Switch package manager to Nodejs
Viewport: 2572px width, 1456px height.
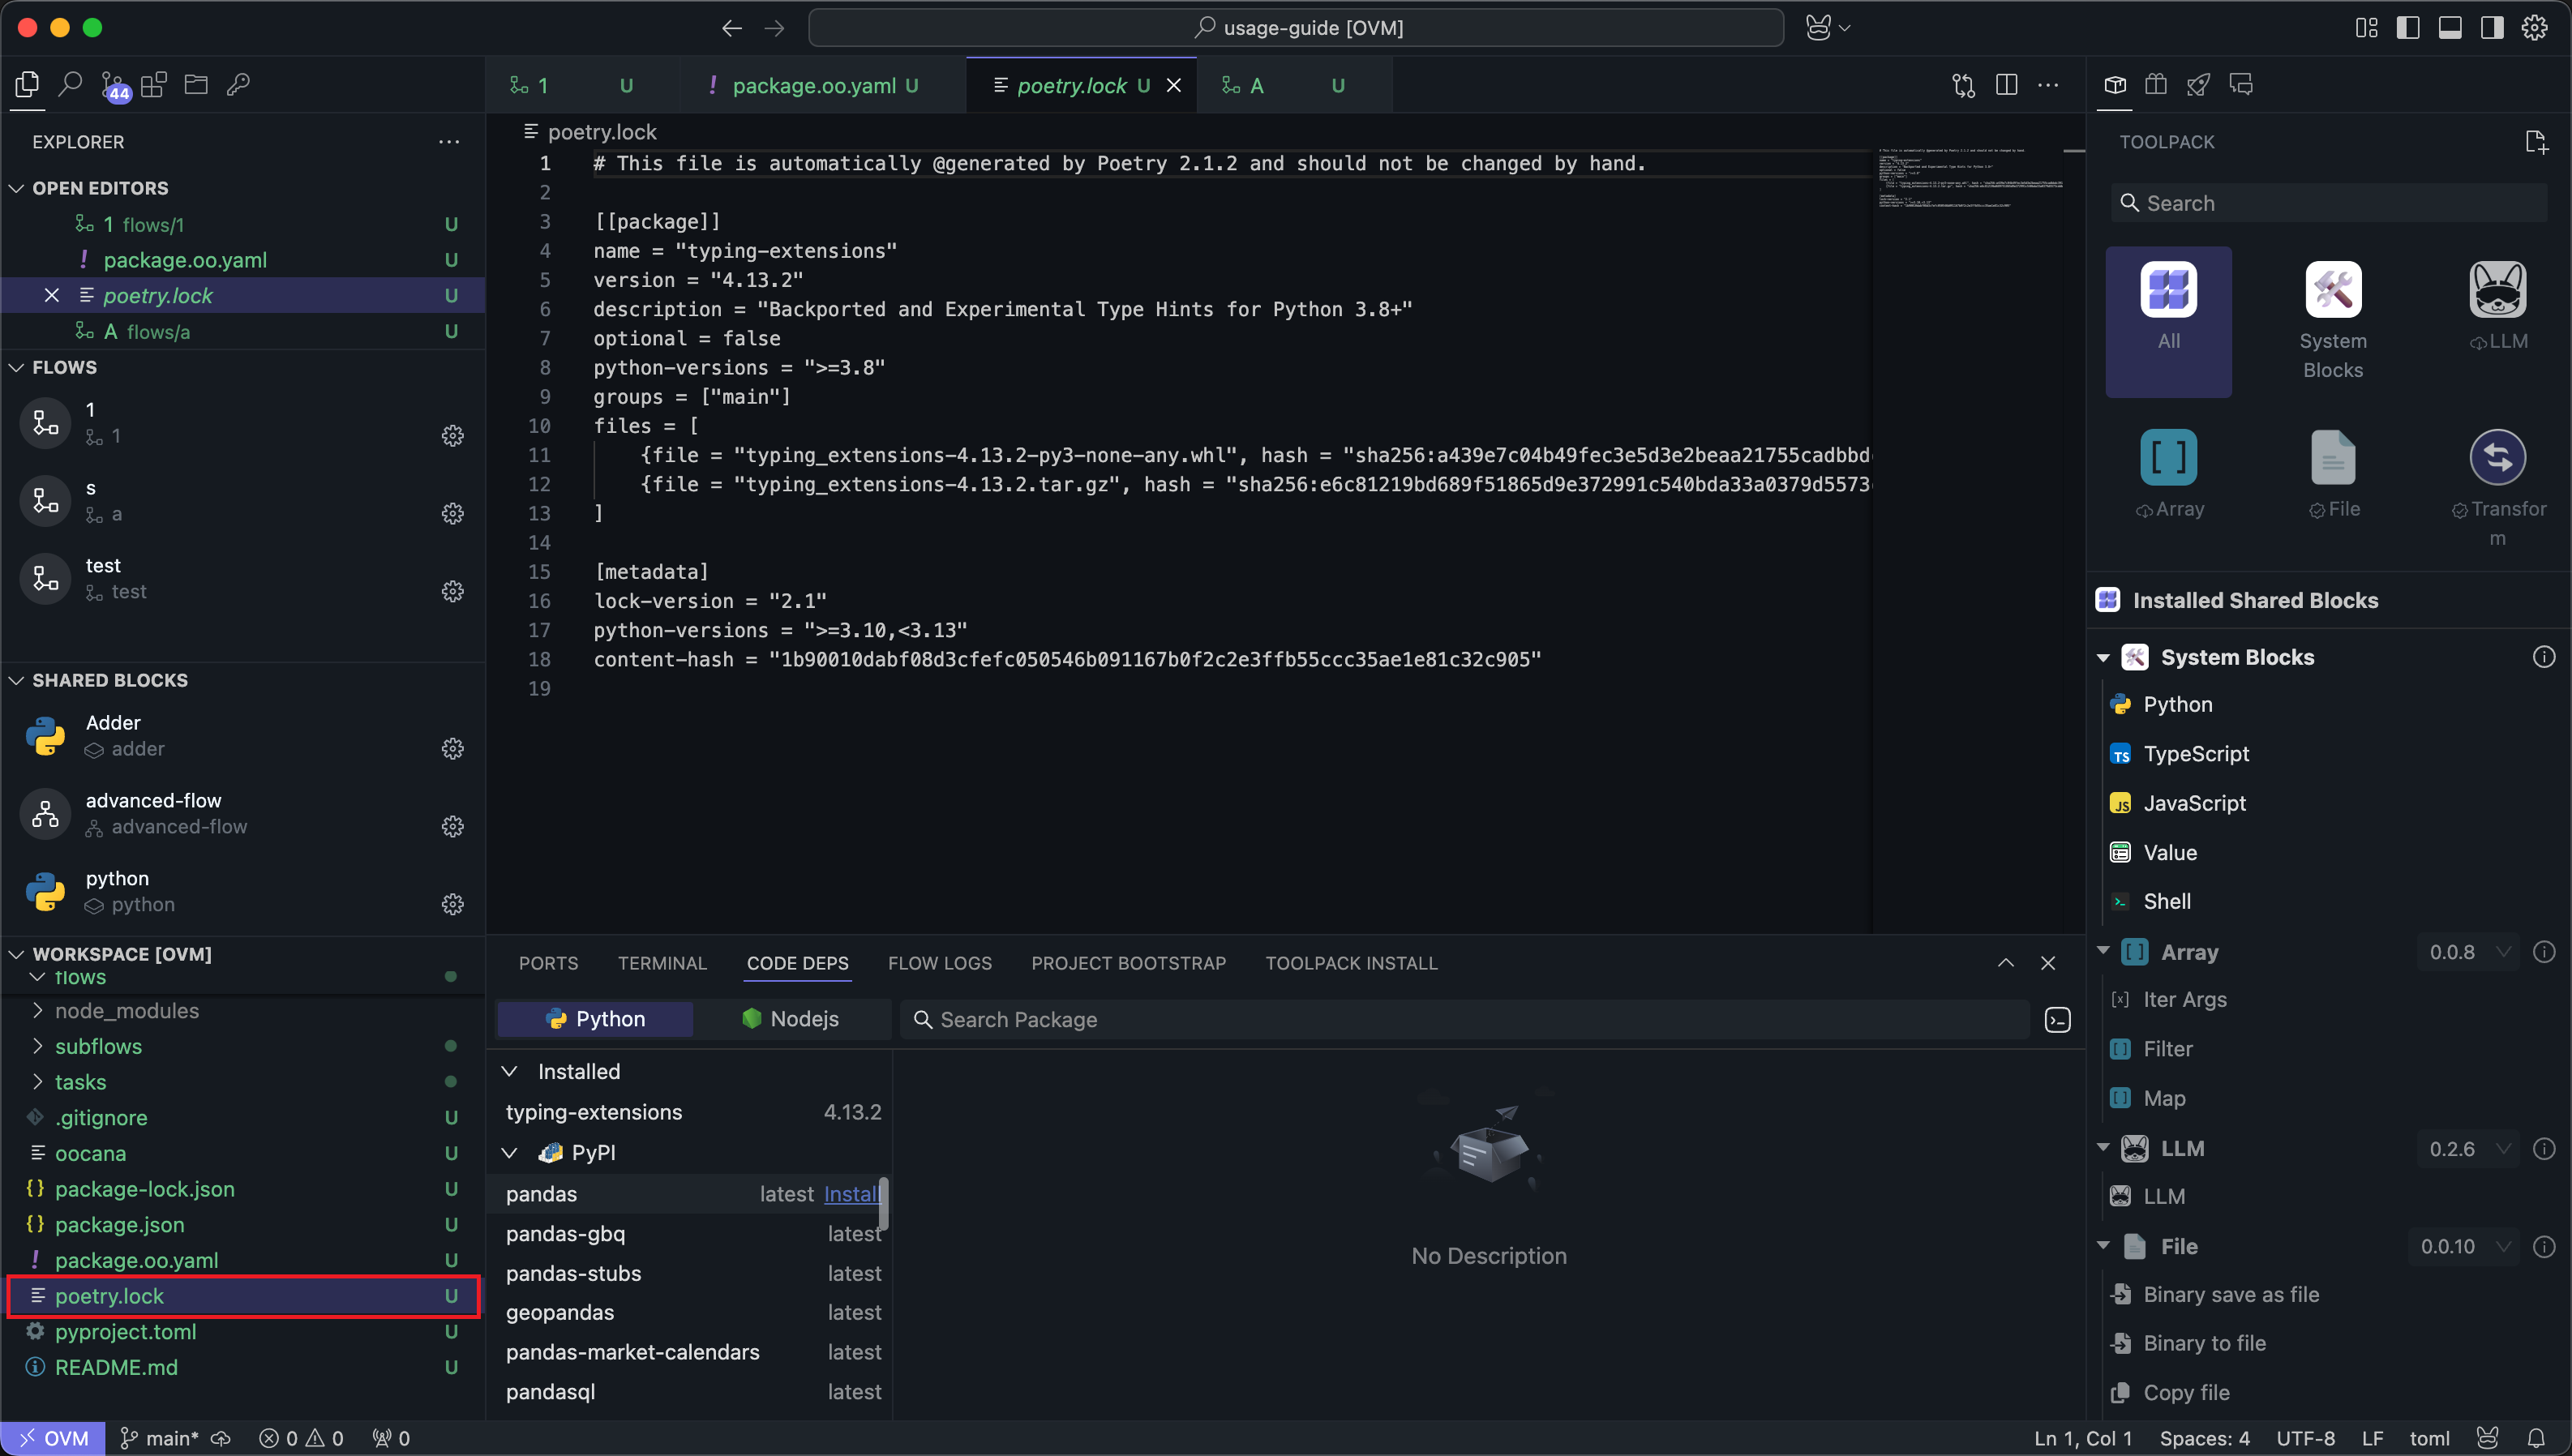coord(791,1018)
